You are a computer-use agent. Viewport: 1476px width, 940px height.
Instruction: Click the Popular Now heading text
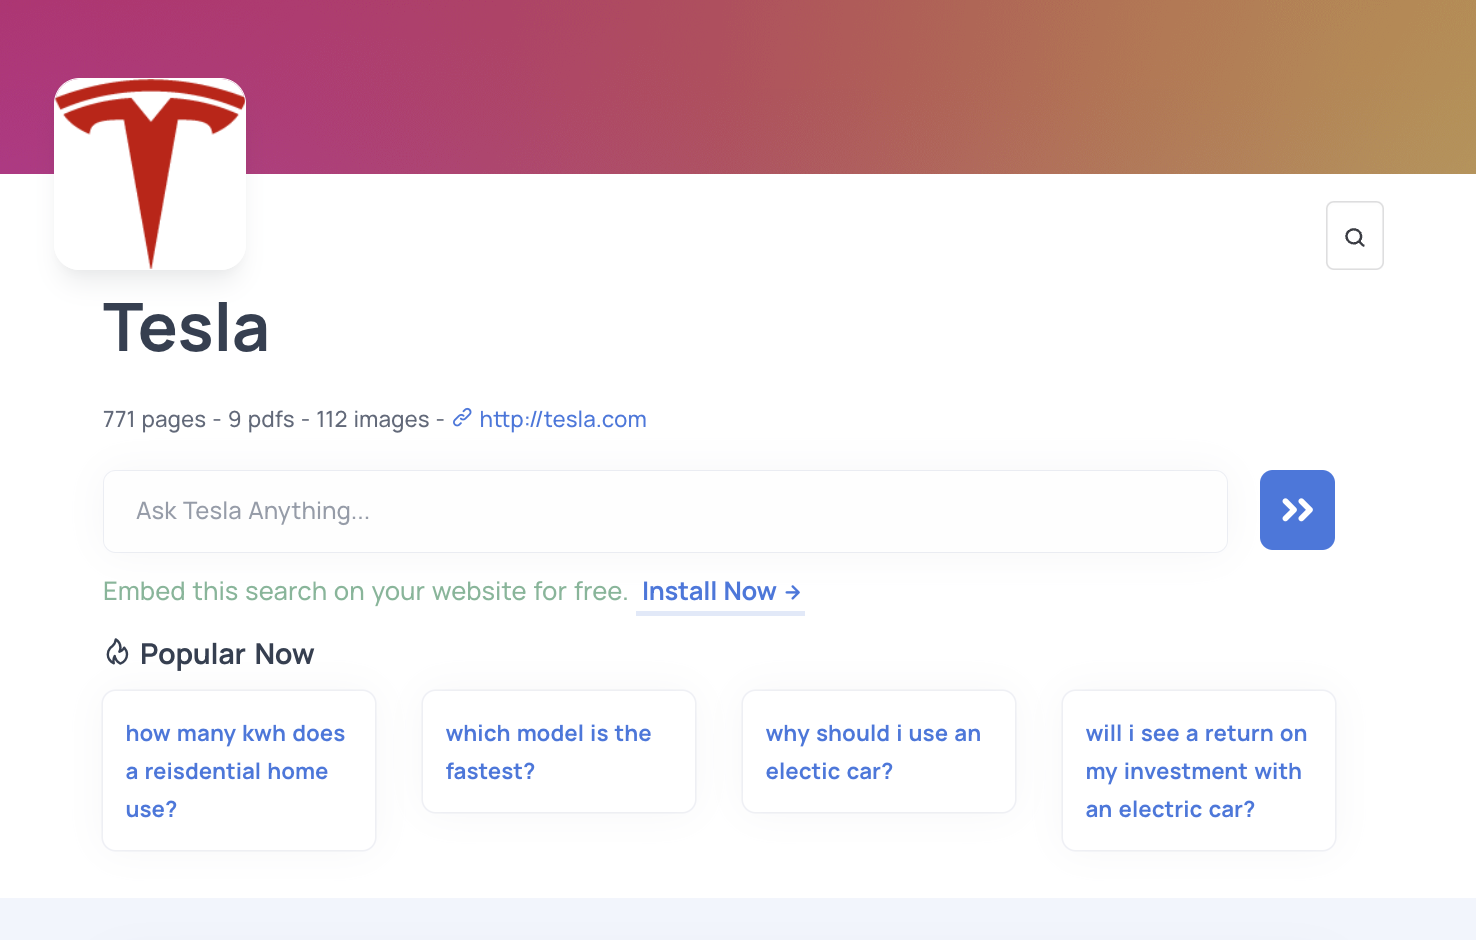[227, 654]
